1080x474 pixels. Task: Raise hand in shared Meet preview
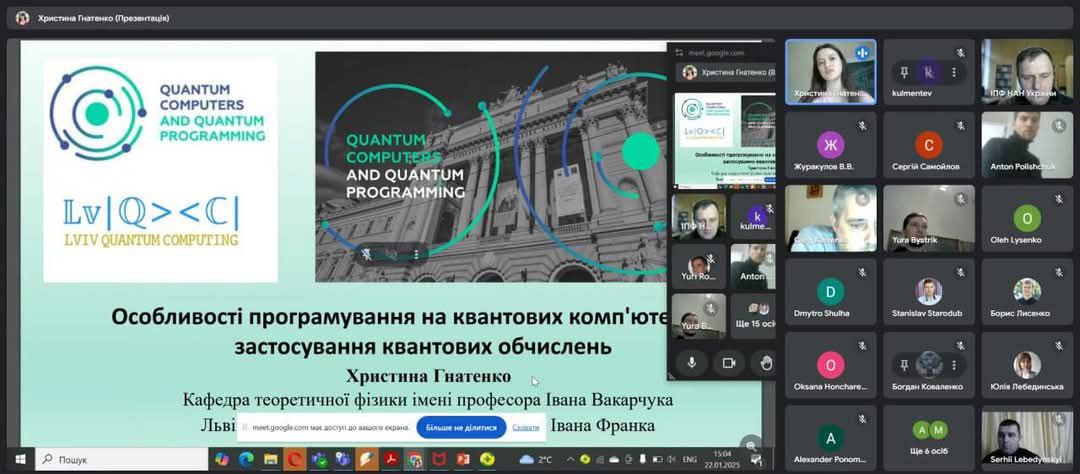pyautogui.click(x=764, y=362)
